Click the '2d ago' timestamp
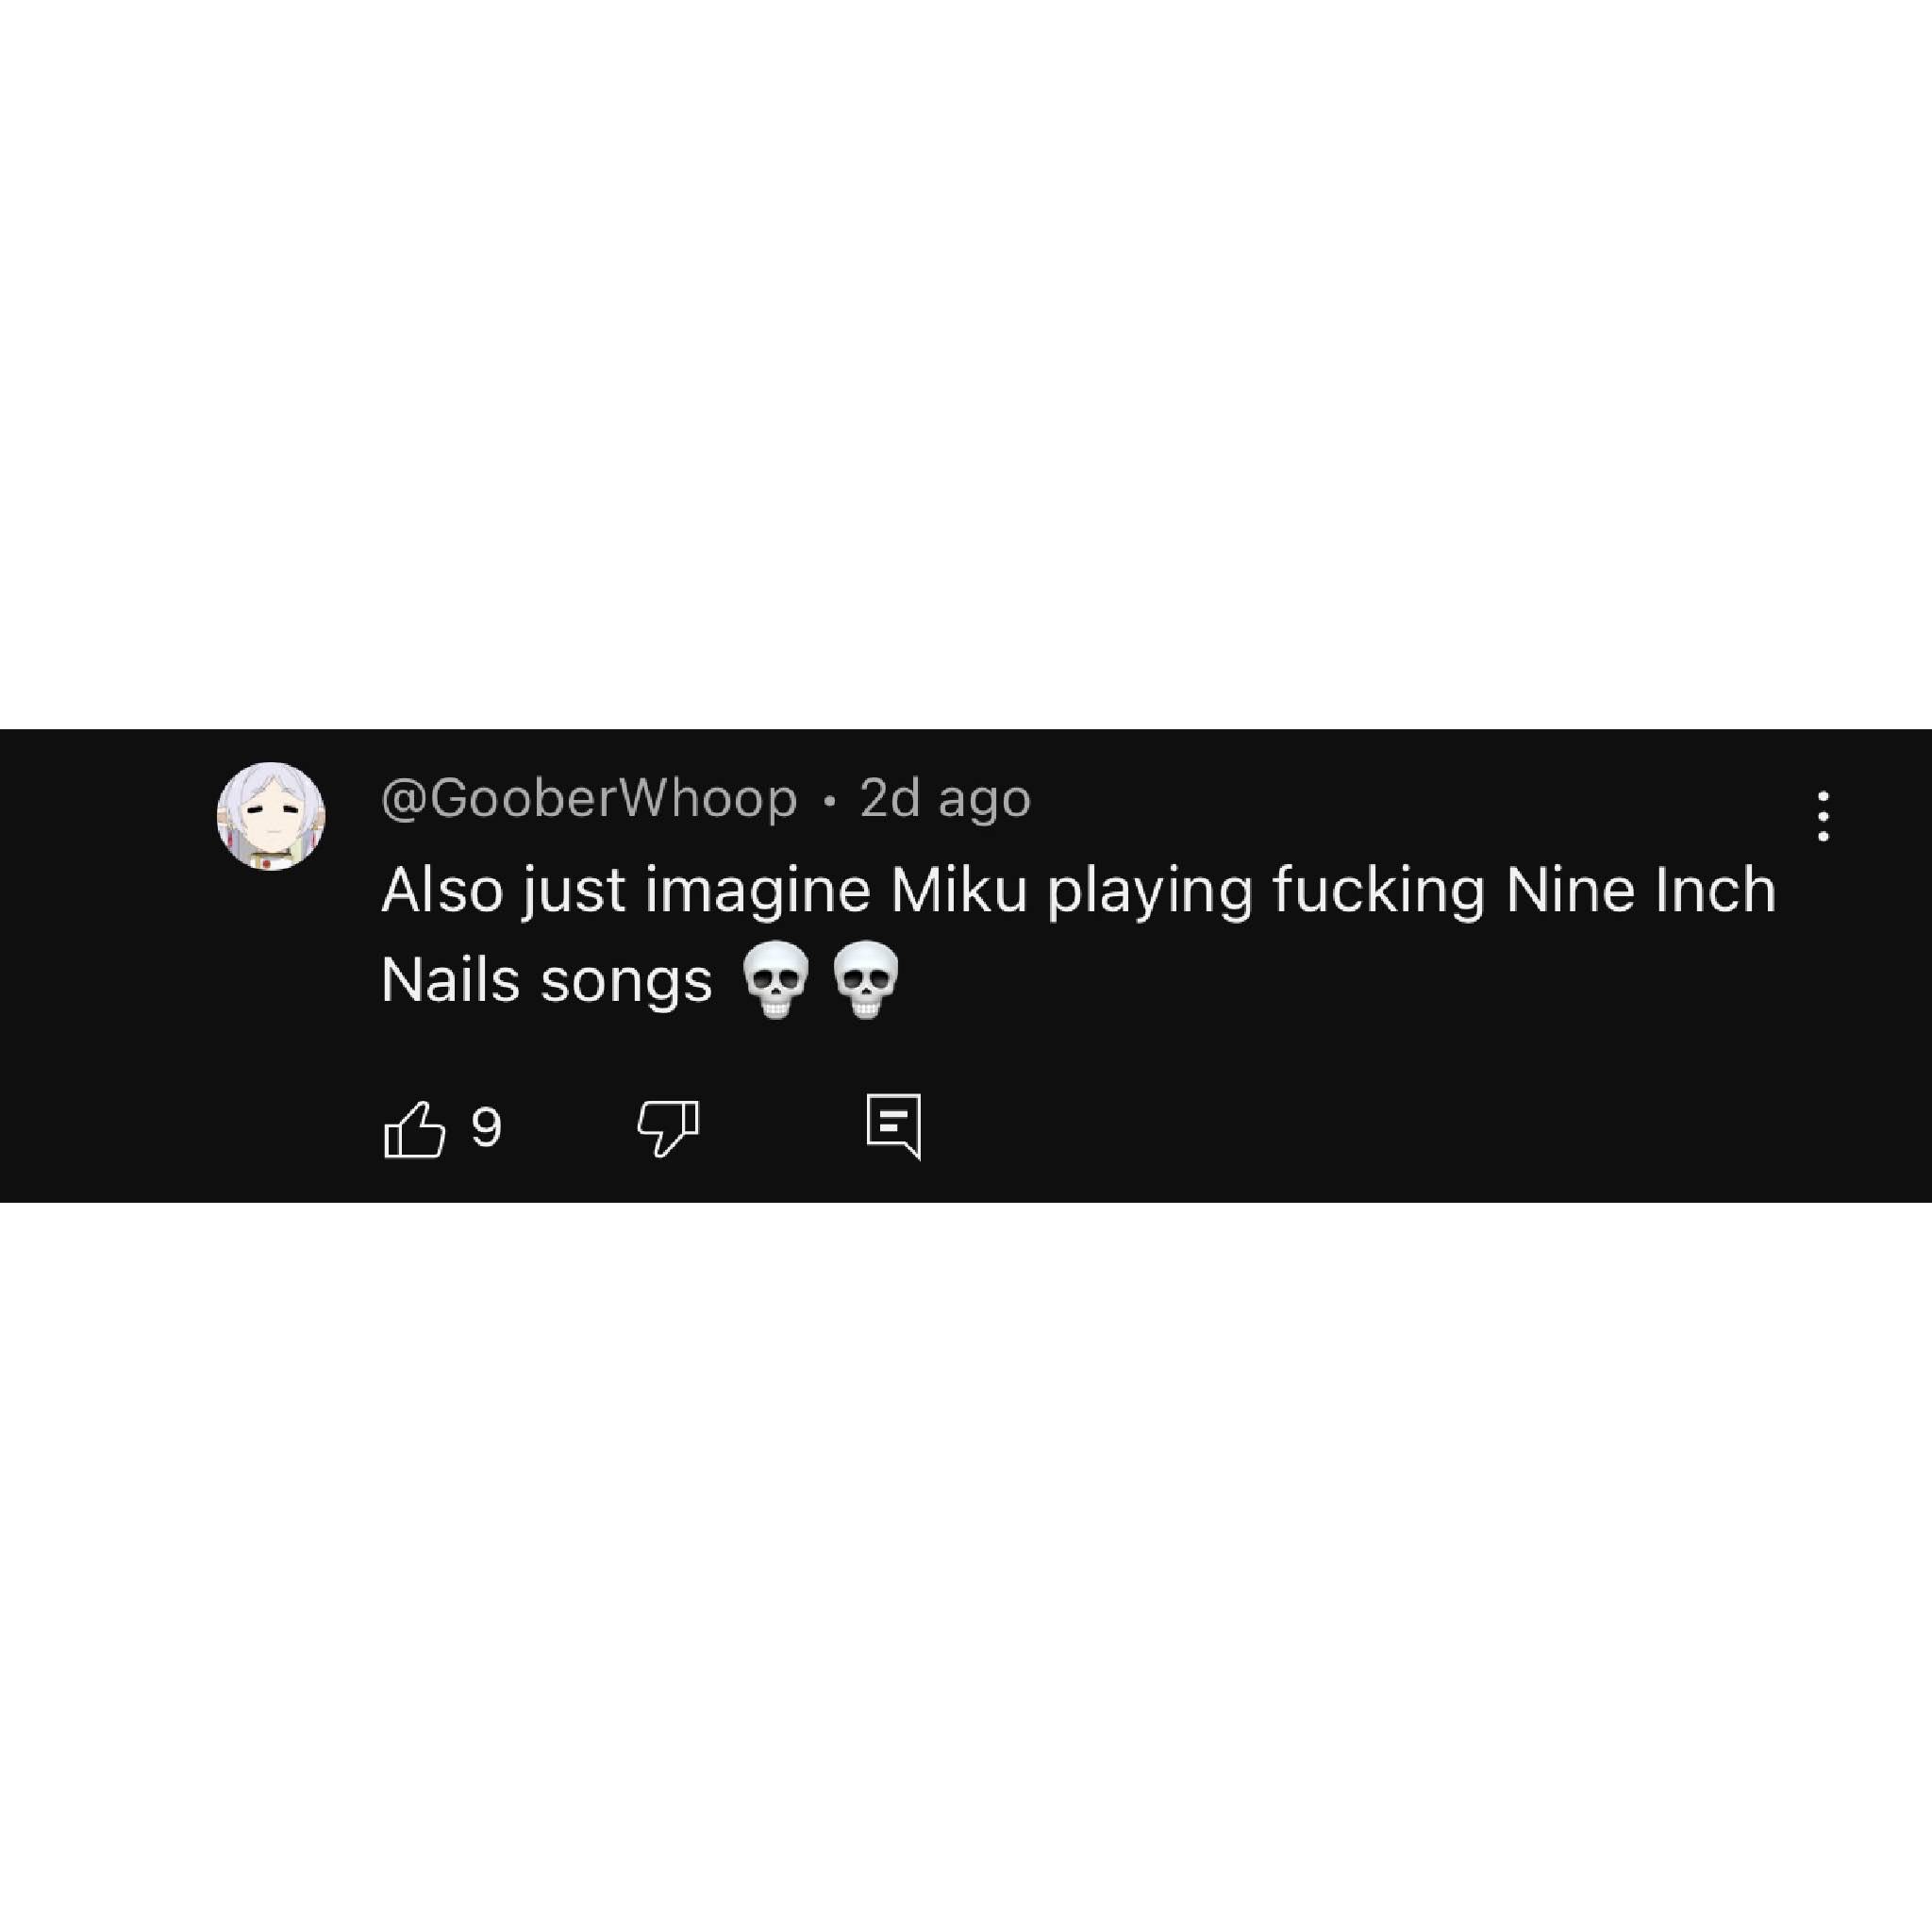1932x1932 pixels. 945,798
